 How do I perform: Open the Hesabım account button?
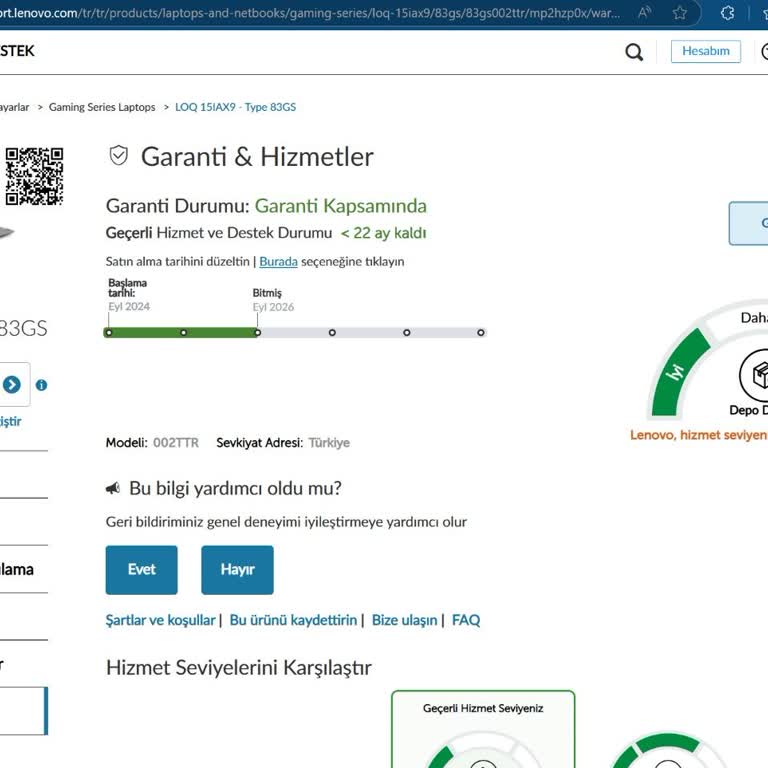click(x=705, y=51)
